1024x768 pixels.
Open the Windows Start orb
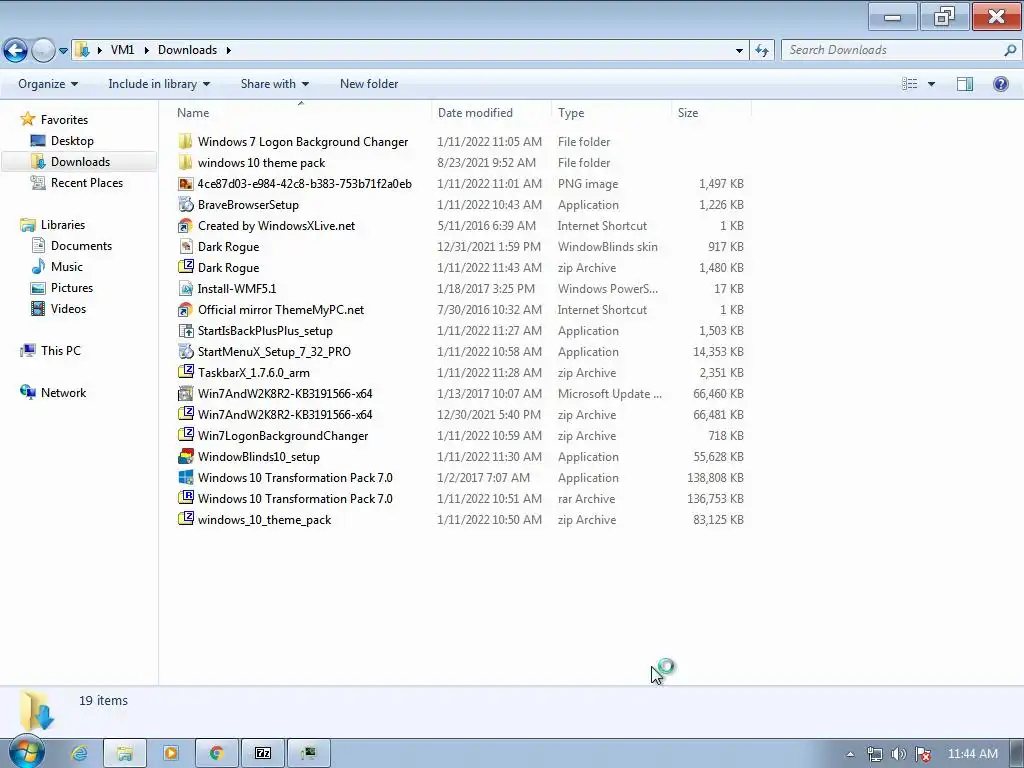[26, 753]
